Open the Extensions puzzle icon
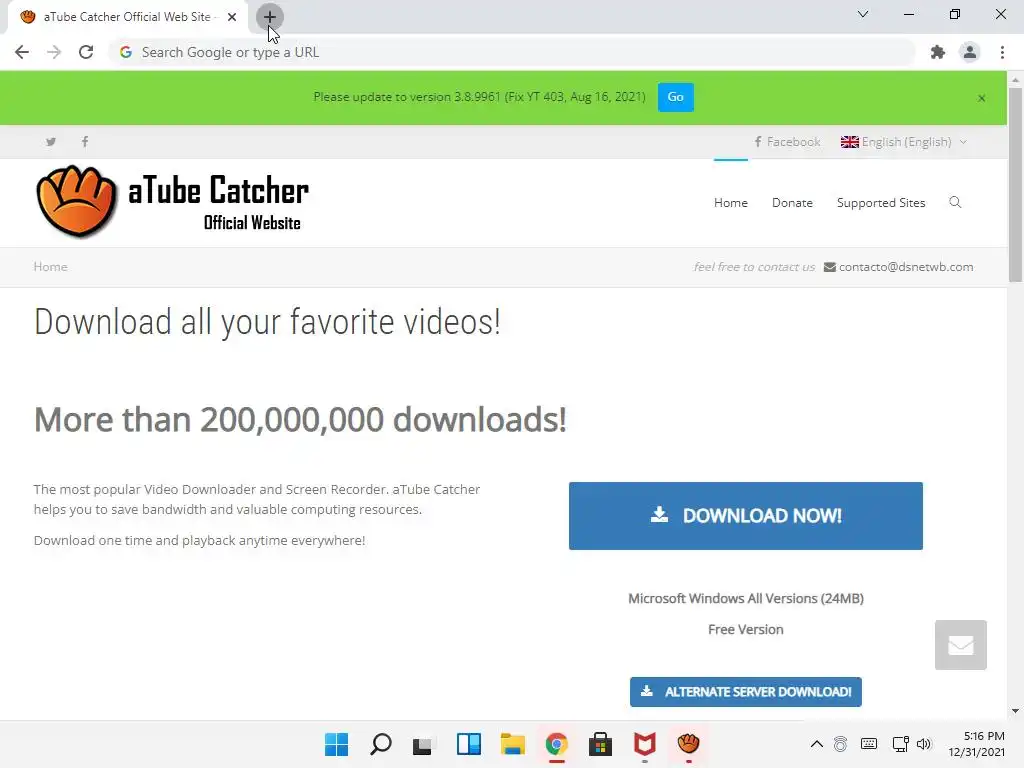The width and height of the screenshot is (1024, 768). [x=938, y=52]
